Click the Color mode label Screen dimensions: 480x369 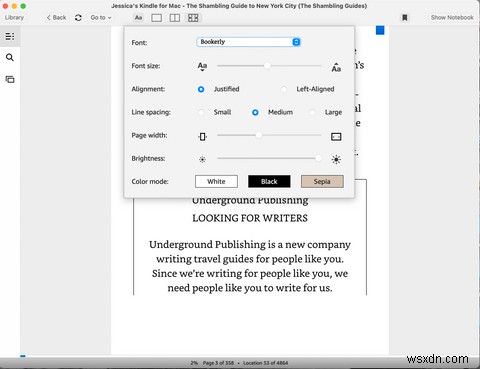click(150, 182)
